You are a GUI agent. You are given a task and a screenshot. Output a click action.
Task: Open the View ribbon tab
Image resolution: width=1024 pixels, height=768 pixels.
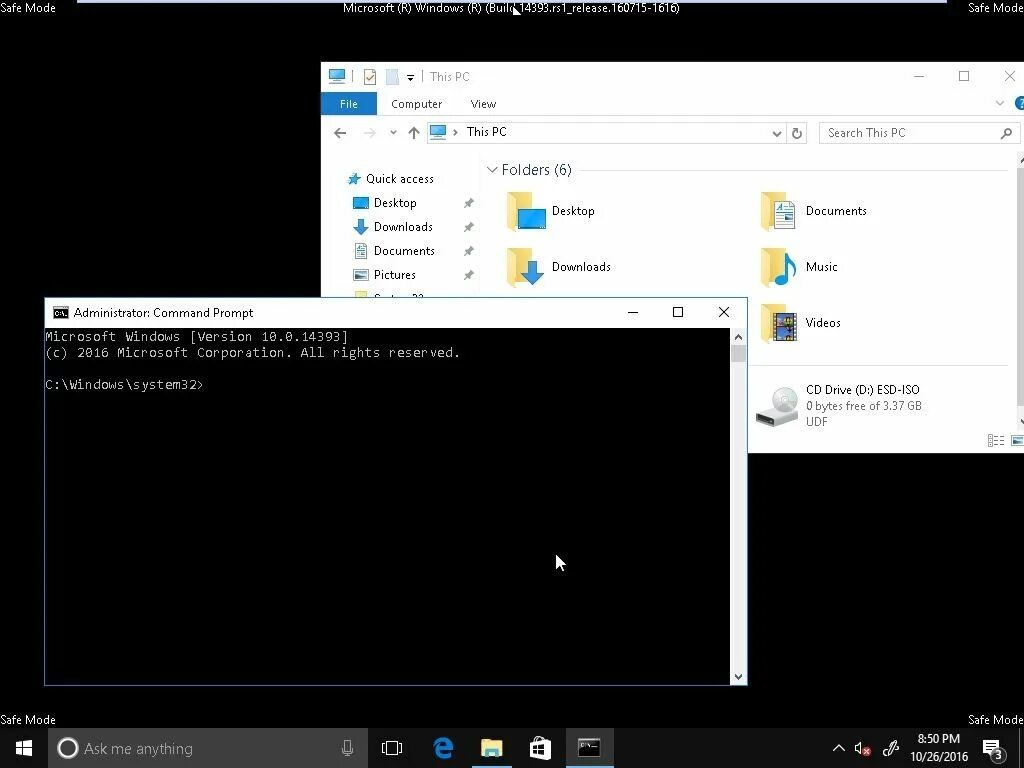click(483, 104)
